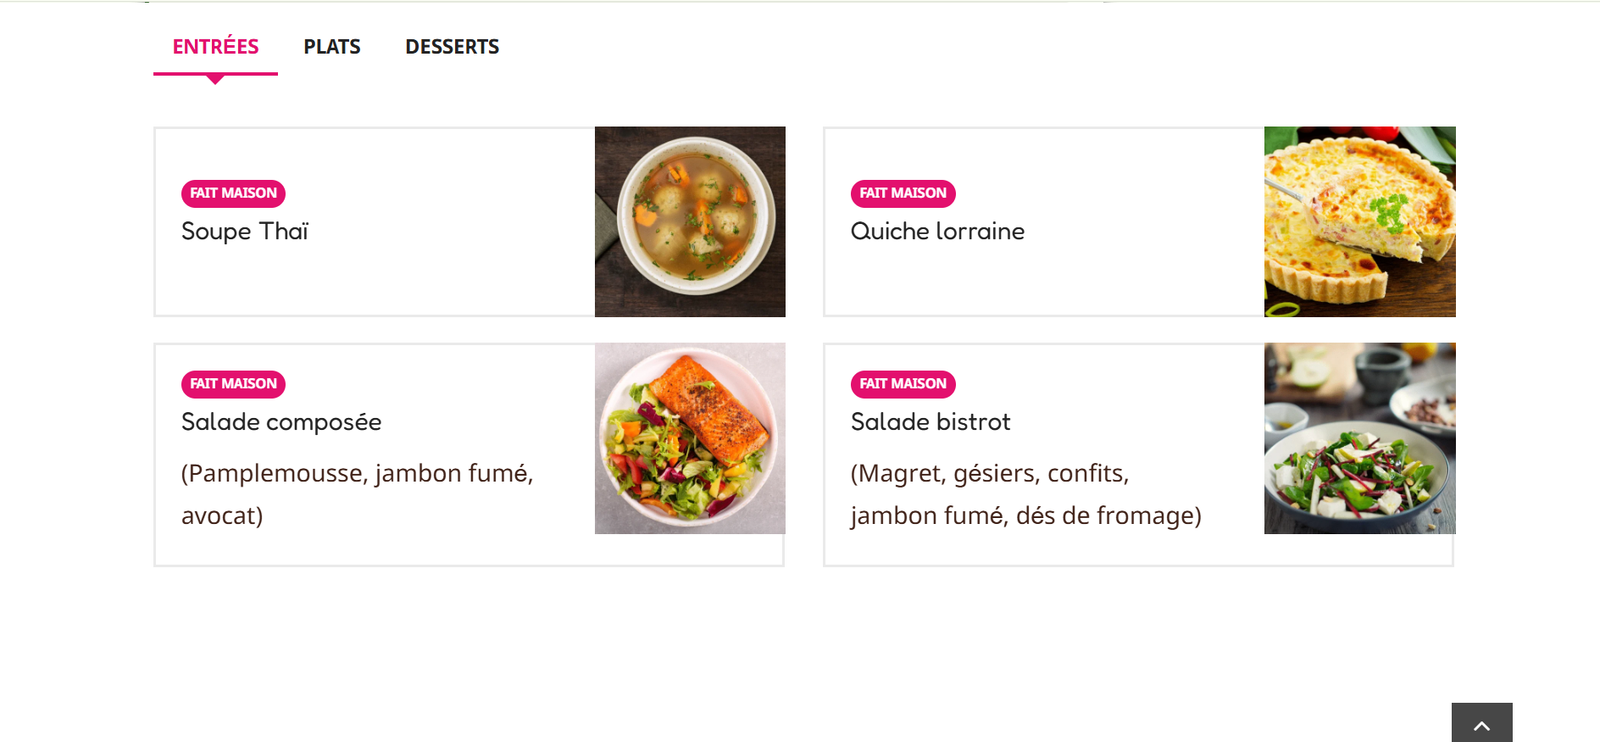1600x742 pixels.
Task: Click 'Magret' in Salade bistrot ingredients
Action: (898, 473)
